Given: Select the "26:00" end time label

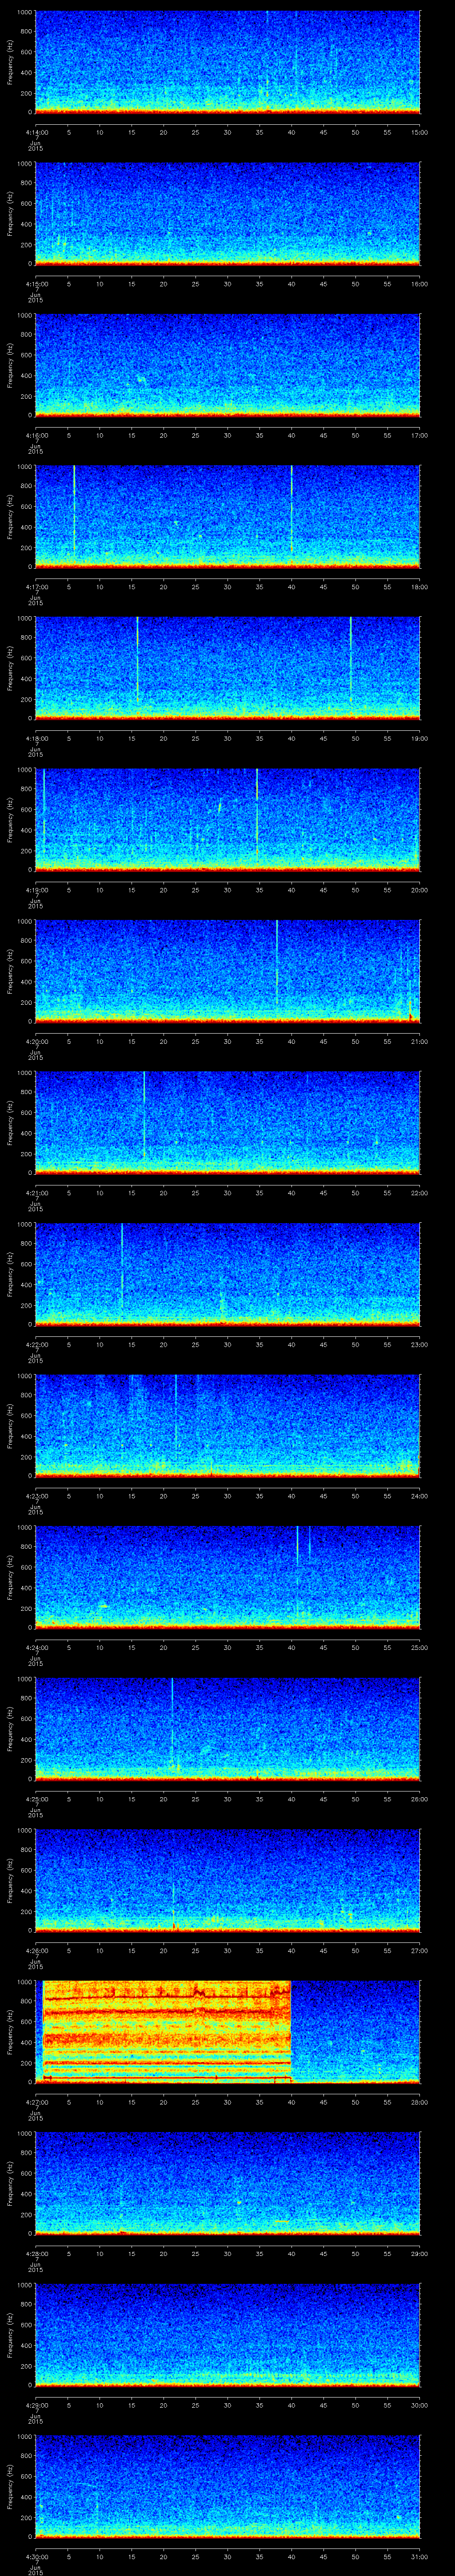Looking at the screenshot, I should 419,1798.
